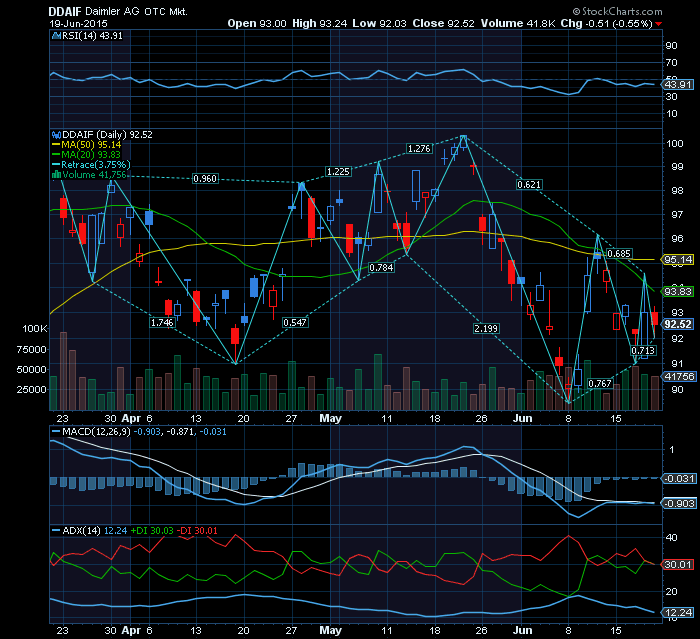
Task: Click the DDAIF ticker title
Action: point(65,12)
